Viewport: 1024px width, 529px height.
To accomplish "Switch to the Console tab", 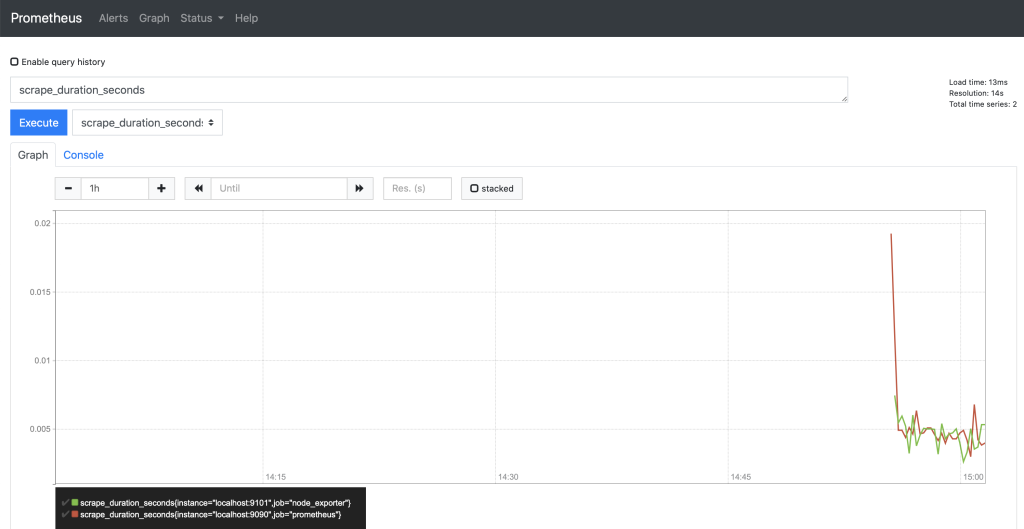I will pos(83,155).
